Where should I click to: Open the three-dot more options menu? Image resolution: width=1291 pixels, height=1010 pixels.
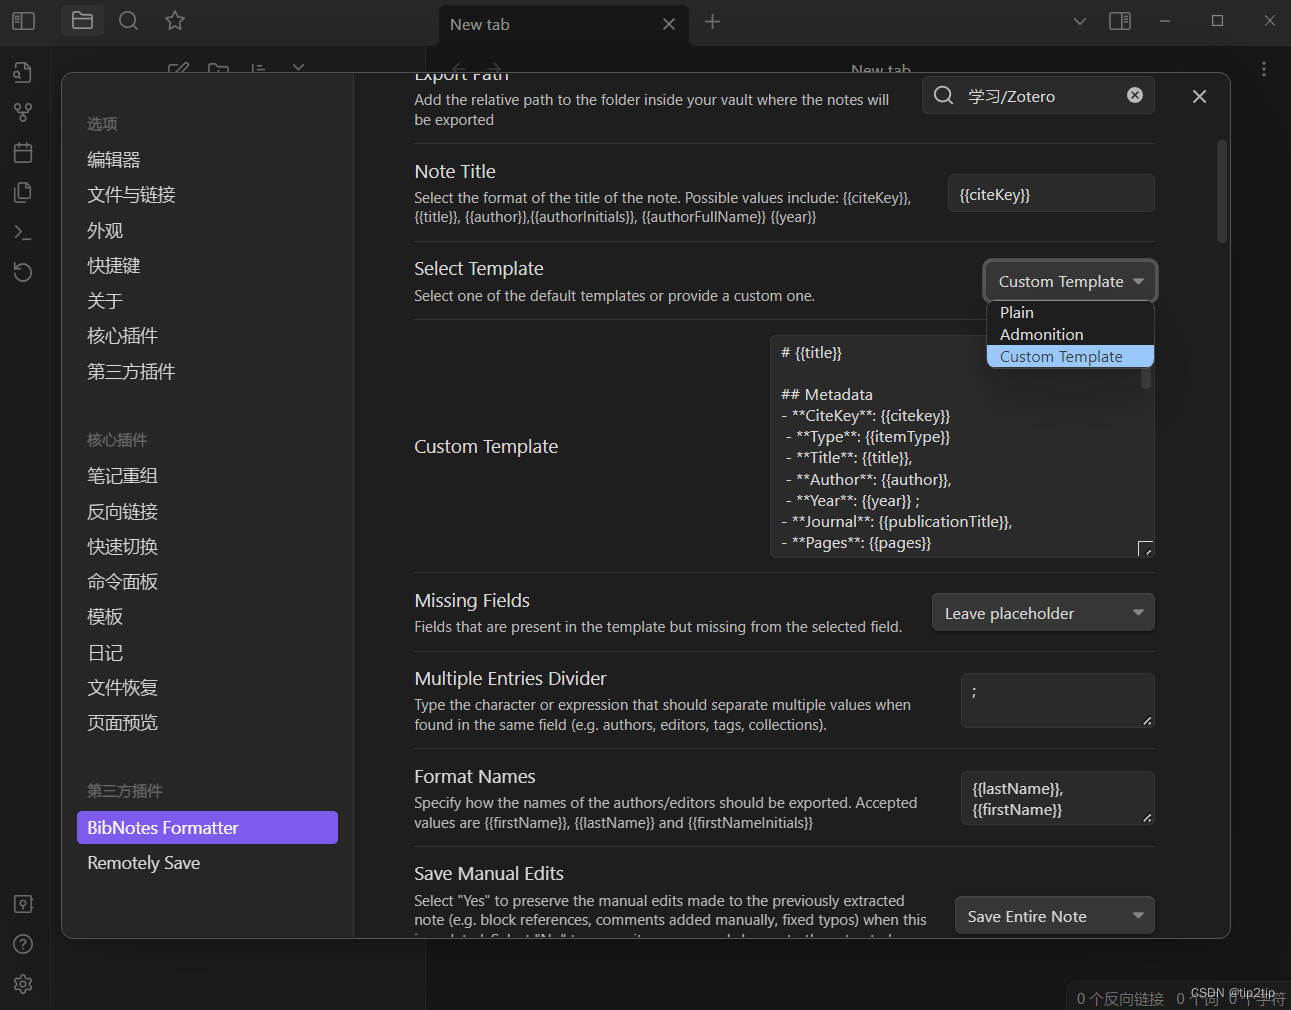(1264, 69)
